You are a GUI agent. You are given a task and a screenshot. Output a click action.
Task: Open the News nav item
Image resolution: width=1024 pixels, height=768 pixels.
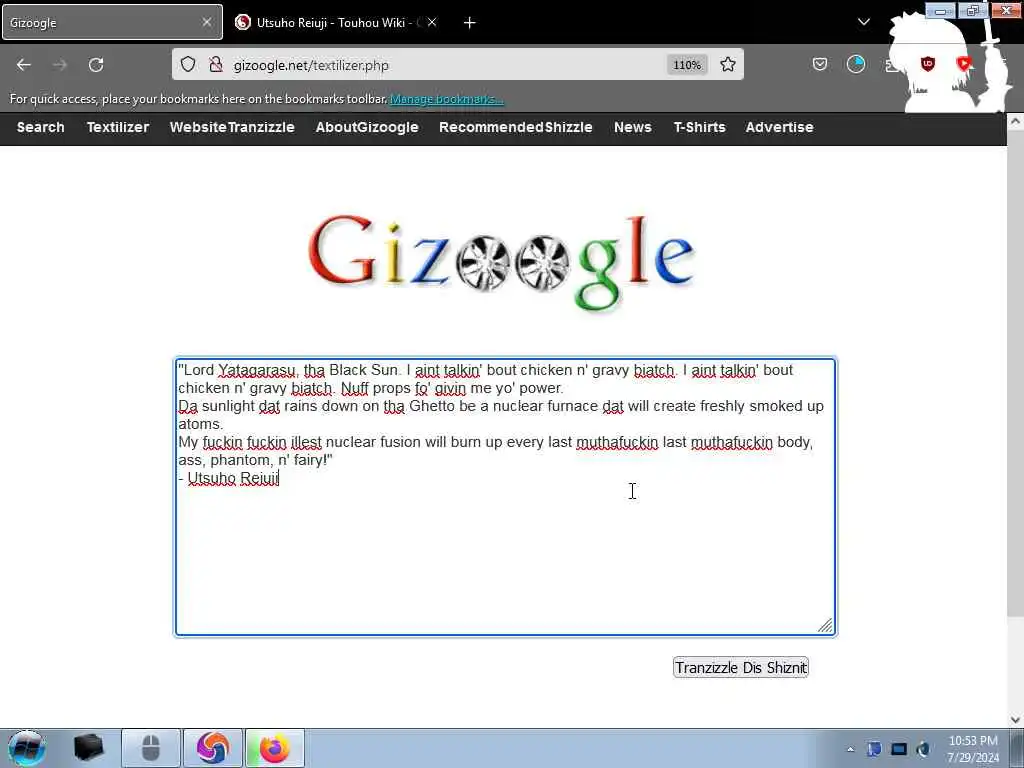(632, 127)
